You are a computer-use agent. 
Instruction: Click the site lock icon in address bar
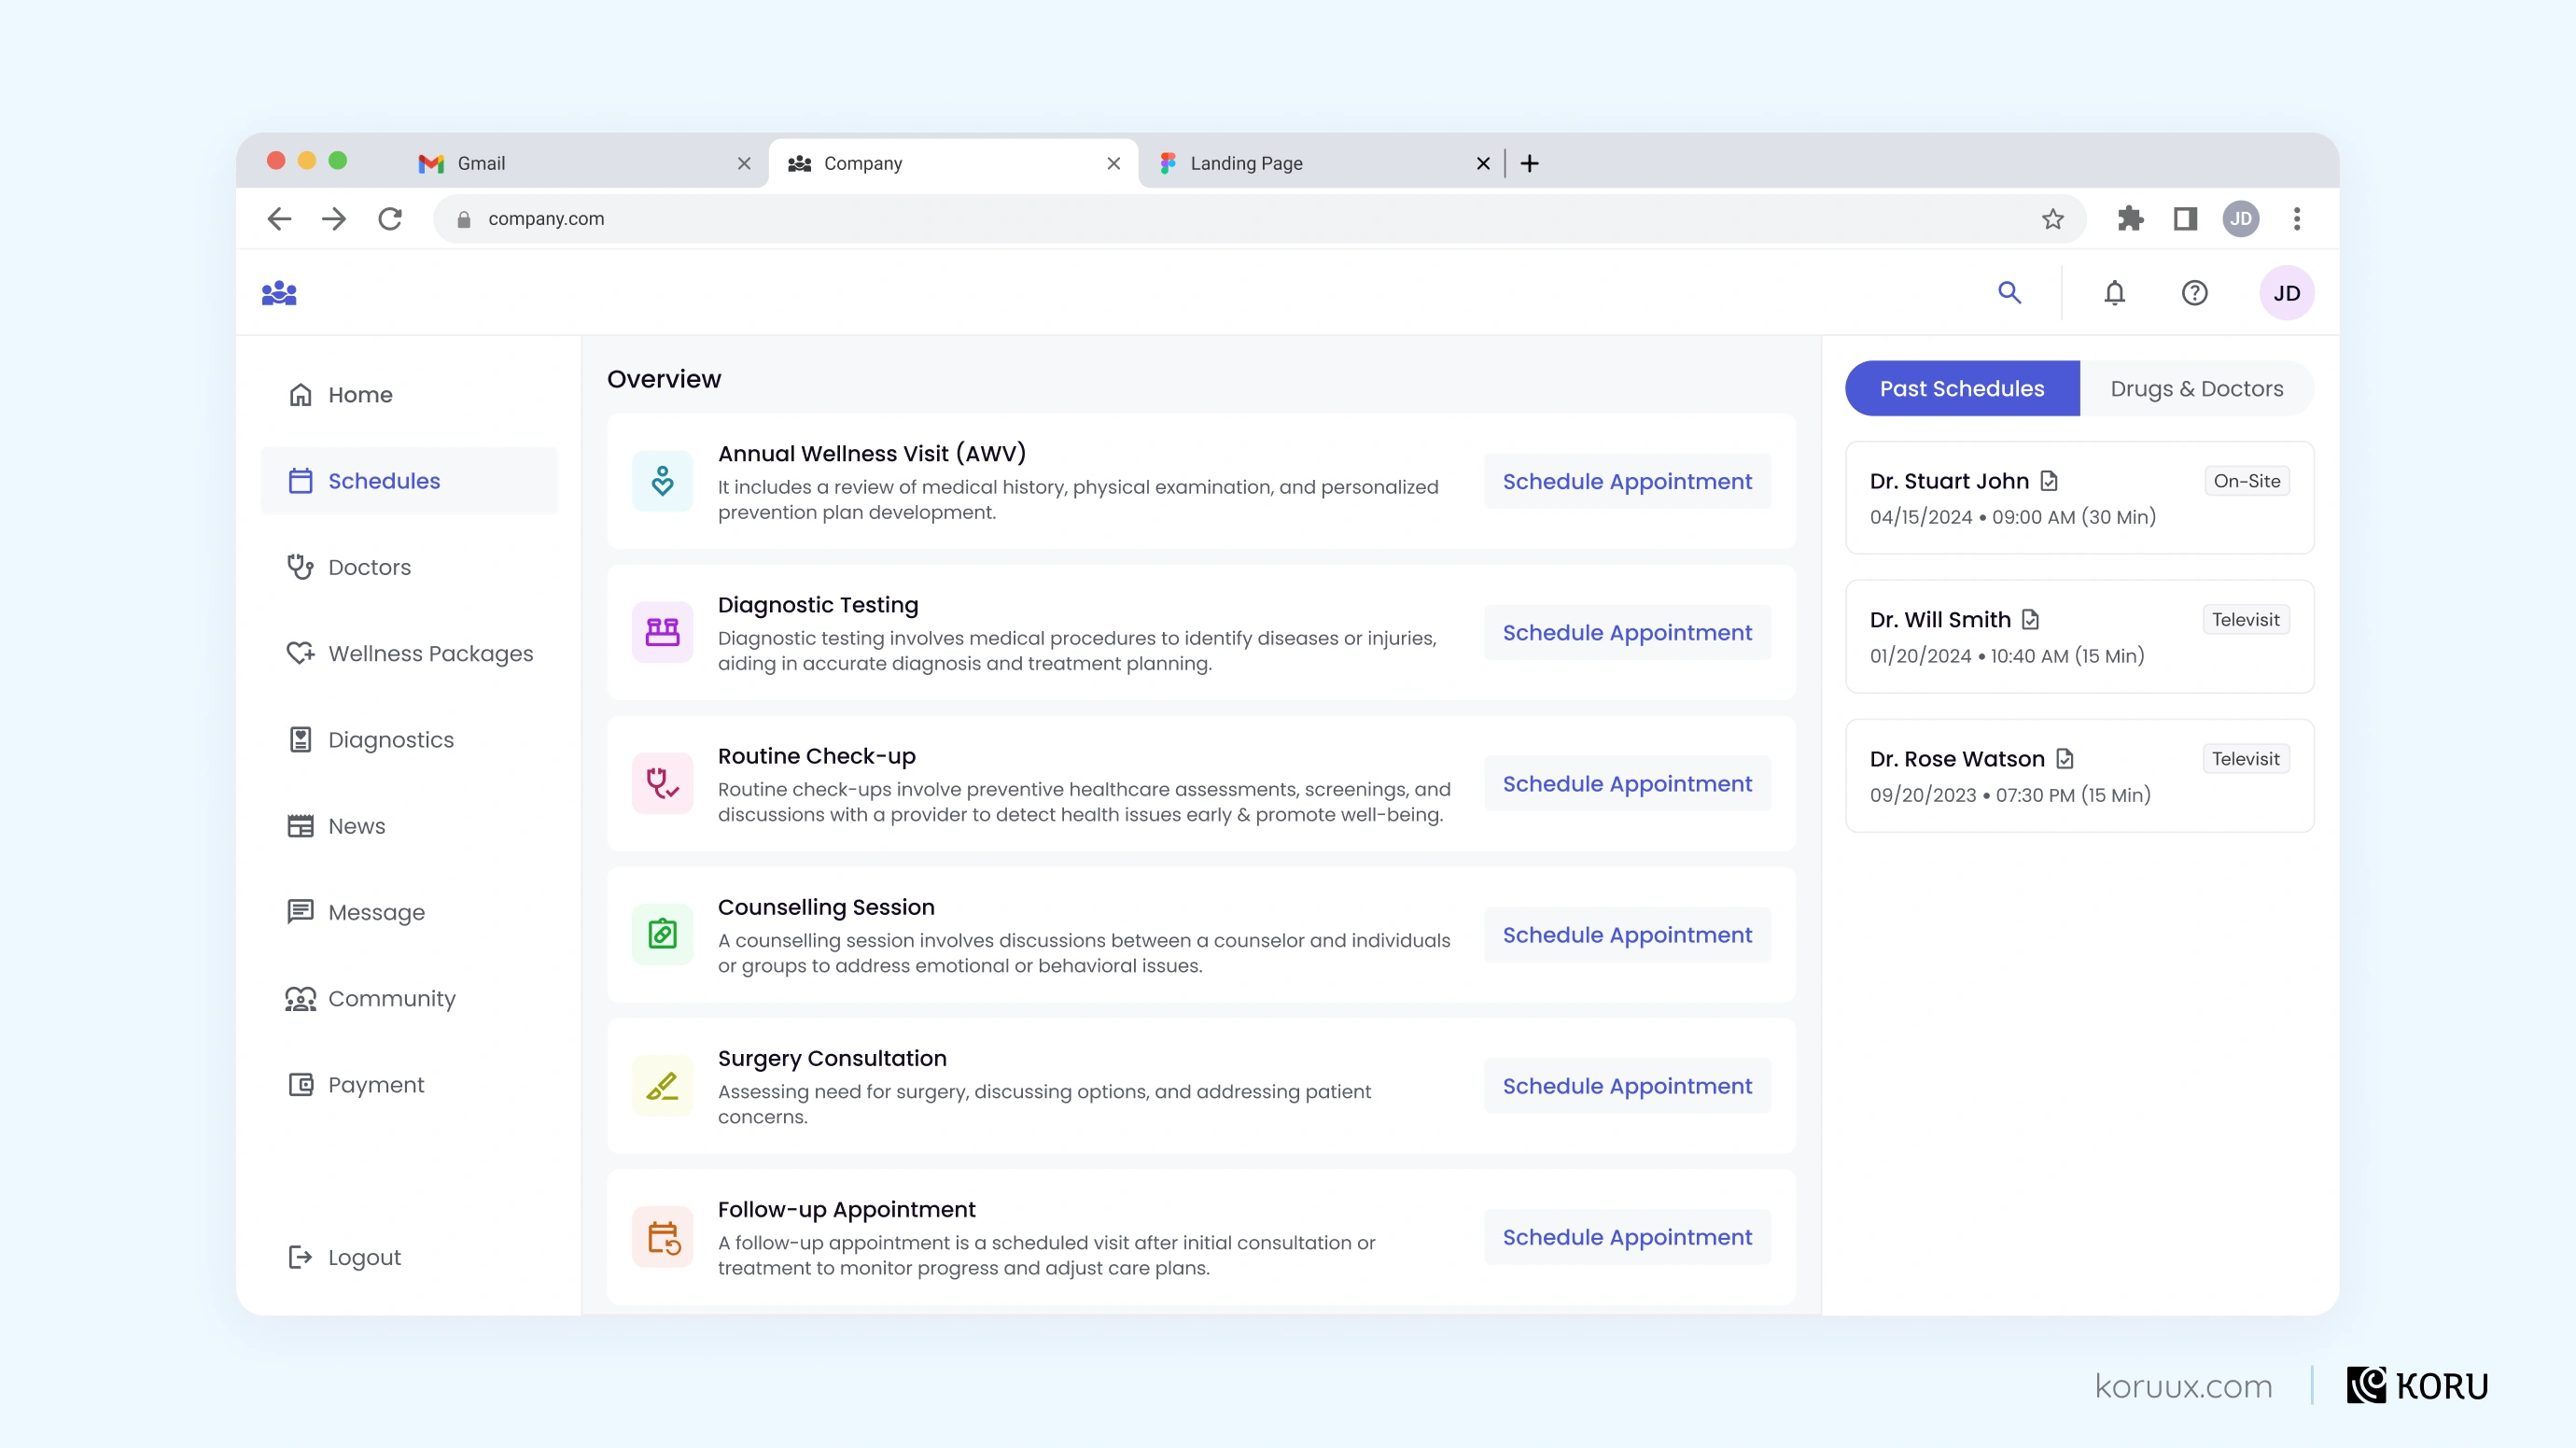coord(463,219)
